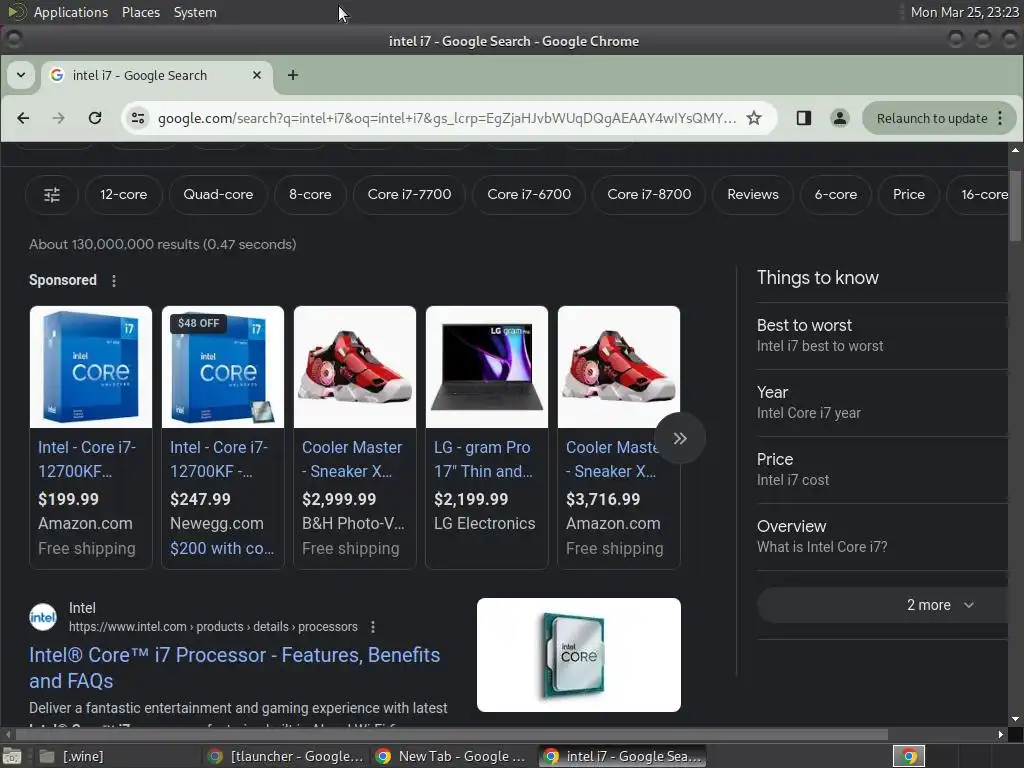Open the three-dot Chrome menu
This screenshot has width=1024, height=768.
[x=1000, y=118]
